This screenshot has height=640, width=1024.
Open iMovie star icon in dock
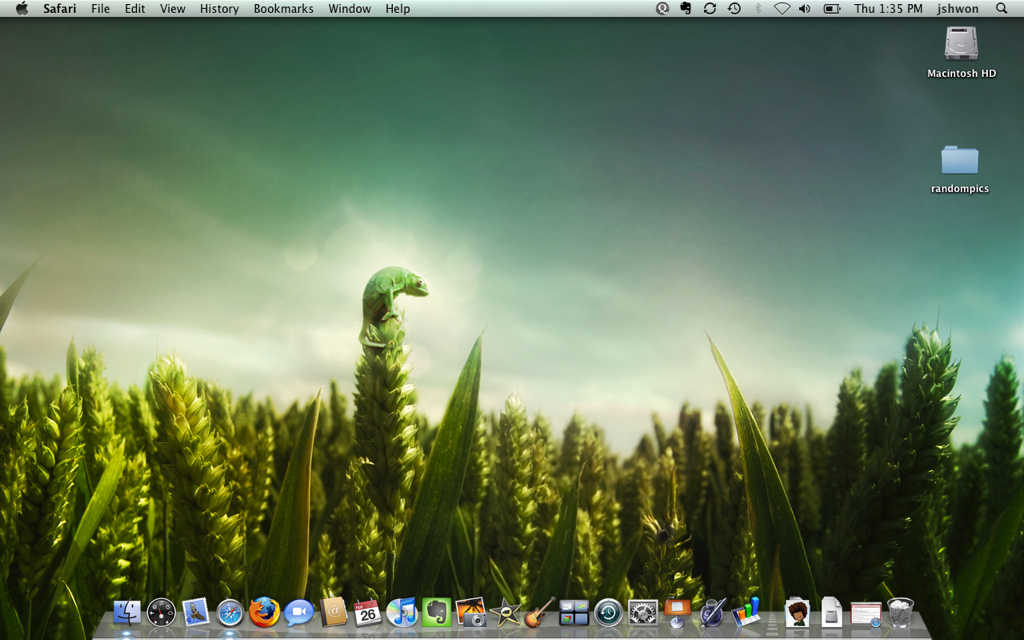pos(505,613)
